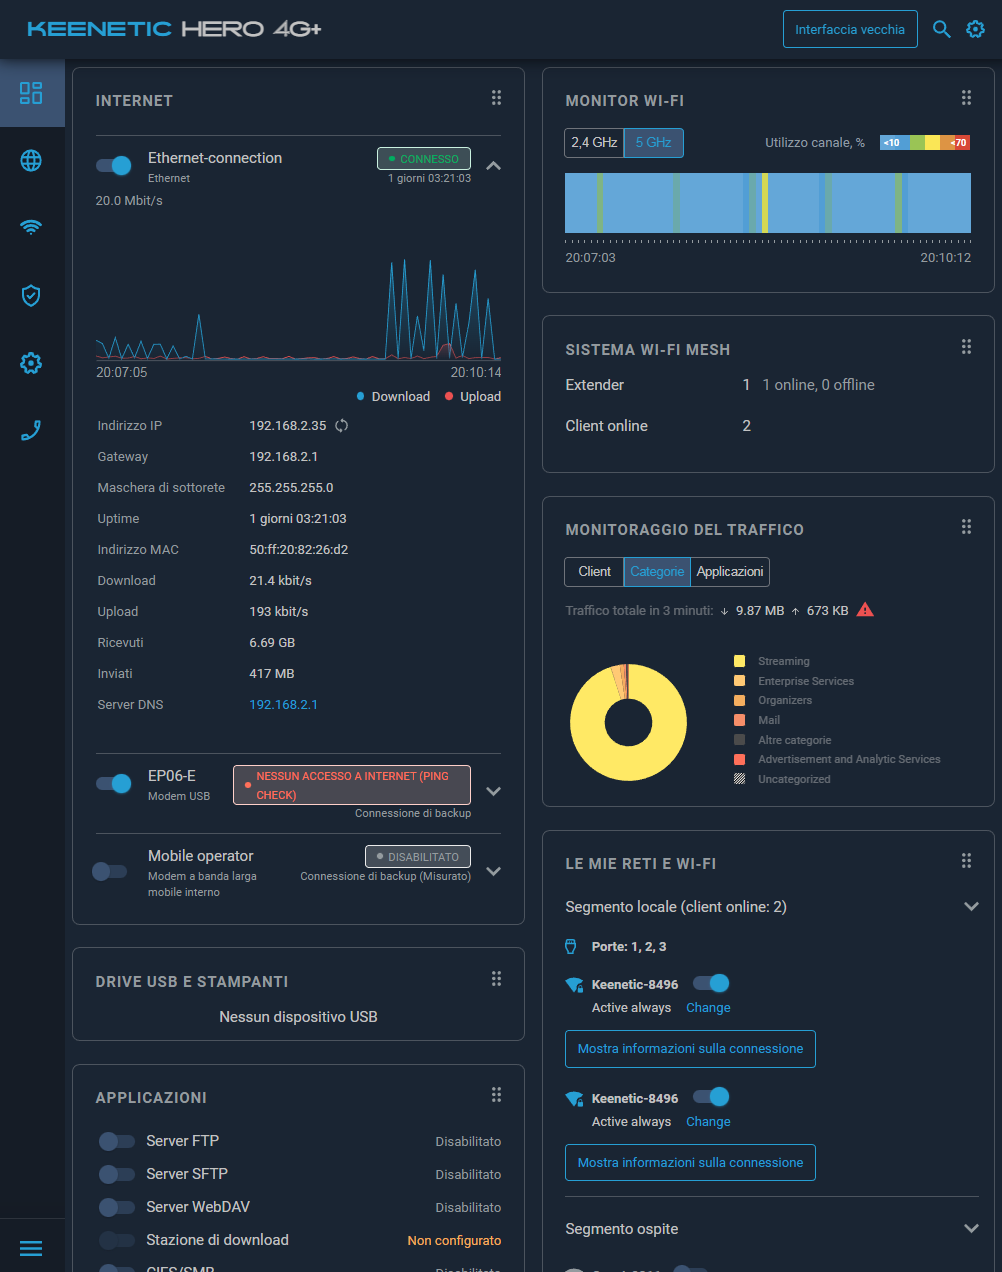1002x1272 pixels.
Task: Expand the EP06-E modem details
Action: click(493, 791)
